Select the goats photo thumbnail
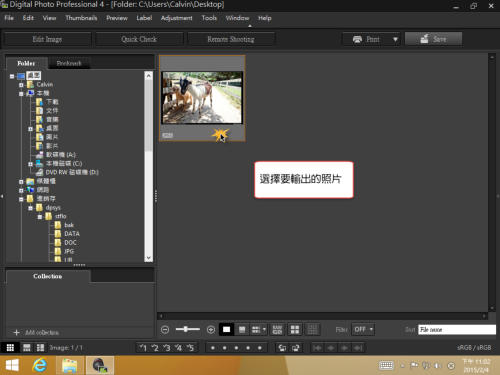Image resolution: width=500 pixels, height=375 pixels. pos(202,98)
